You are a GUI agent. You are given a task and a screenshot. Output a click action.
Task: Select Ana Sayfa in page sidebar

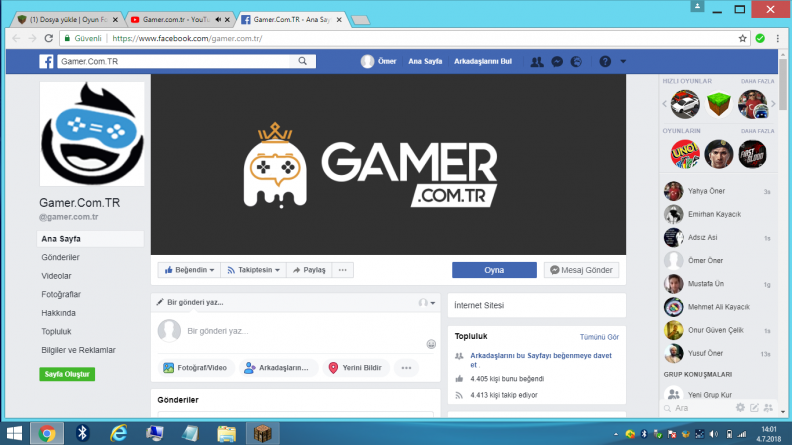[x=90, y=239]
